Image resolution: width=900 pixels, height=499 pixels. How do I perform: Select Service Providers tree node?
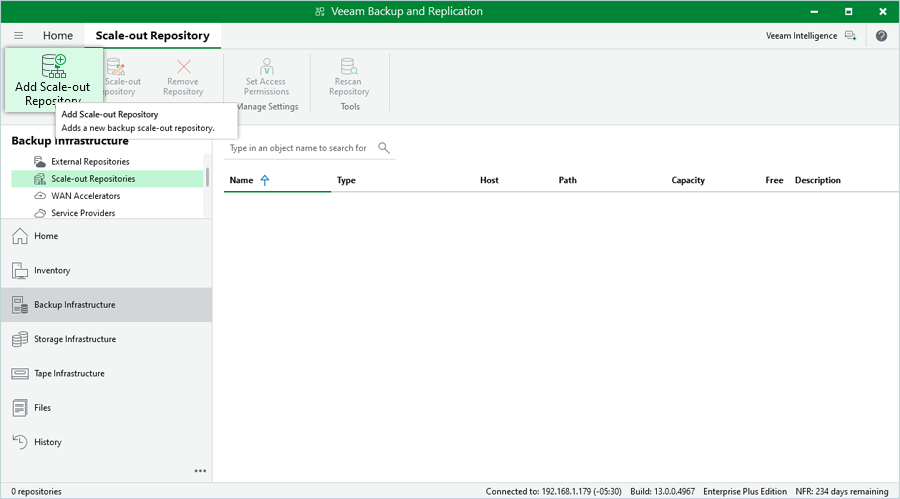pos(83,213)
